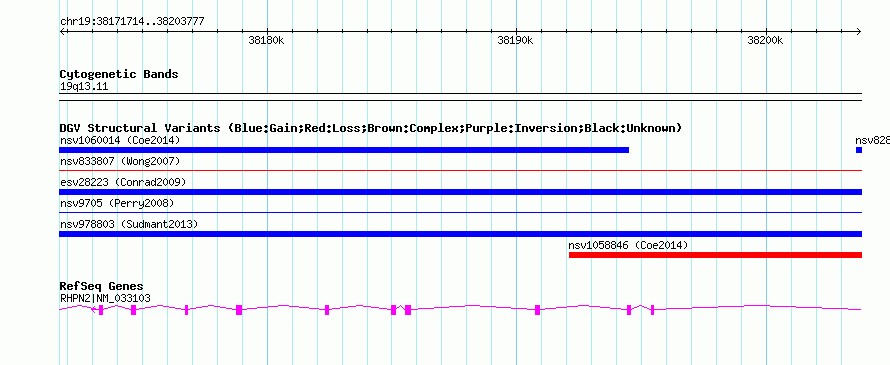This screenshot has height=365, width=890.
Task: Click the esv28223 (Conrad2009) label
Action: tap(123, 182)
